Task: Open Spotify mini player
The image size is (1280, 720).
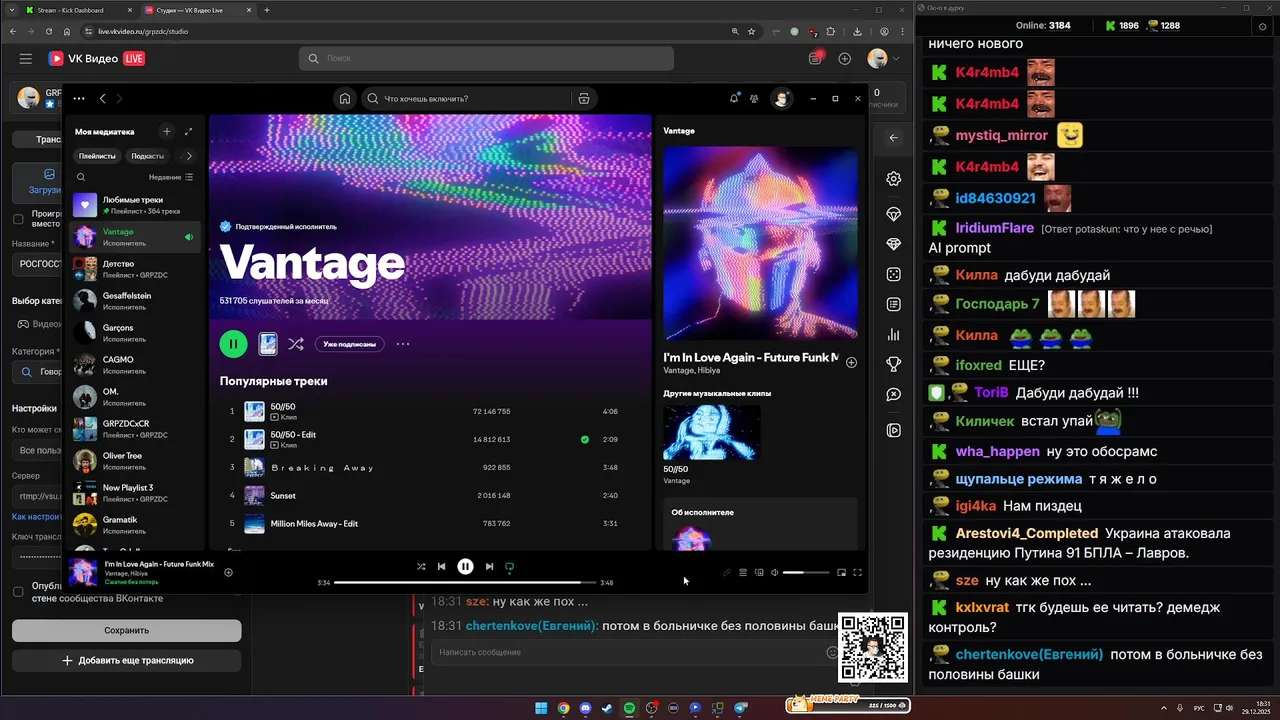Action: (x=841, y=572)
